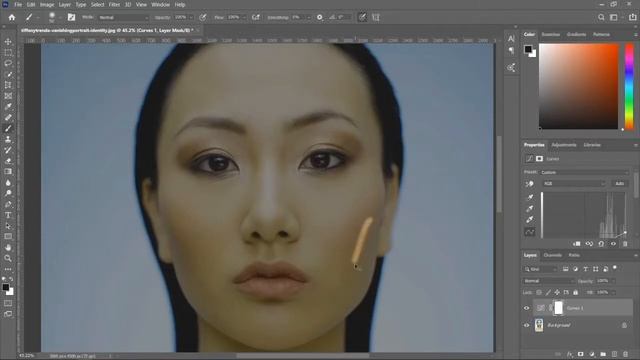Select the Frame tool
The width and height of the screenshot is (640, 360).
click(8, 96)
